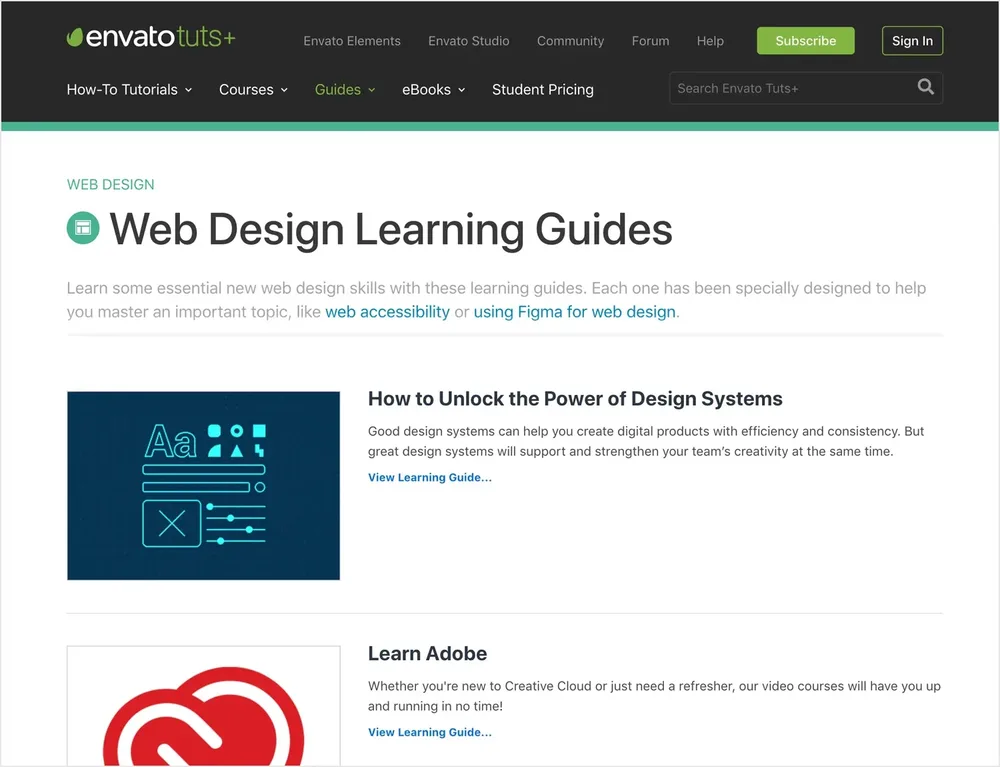Click View Learning Guide under Learn Adobe
The image size is (1000, 767).
tap(430, 733)
